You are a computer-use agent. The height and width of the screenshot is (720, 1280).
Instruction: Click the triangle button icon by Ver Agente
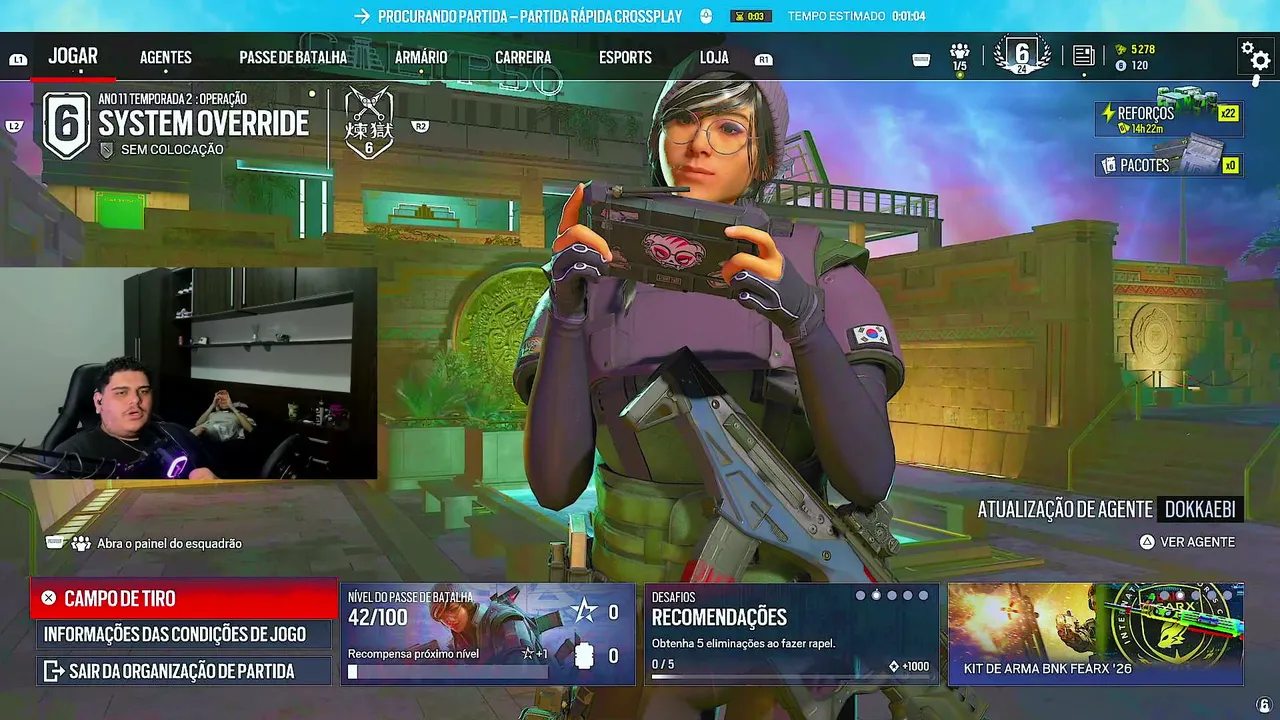1147,542
